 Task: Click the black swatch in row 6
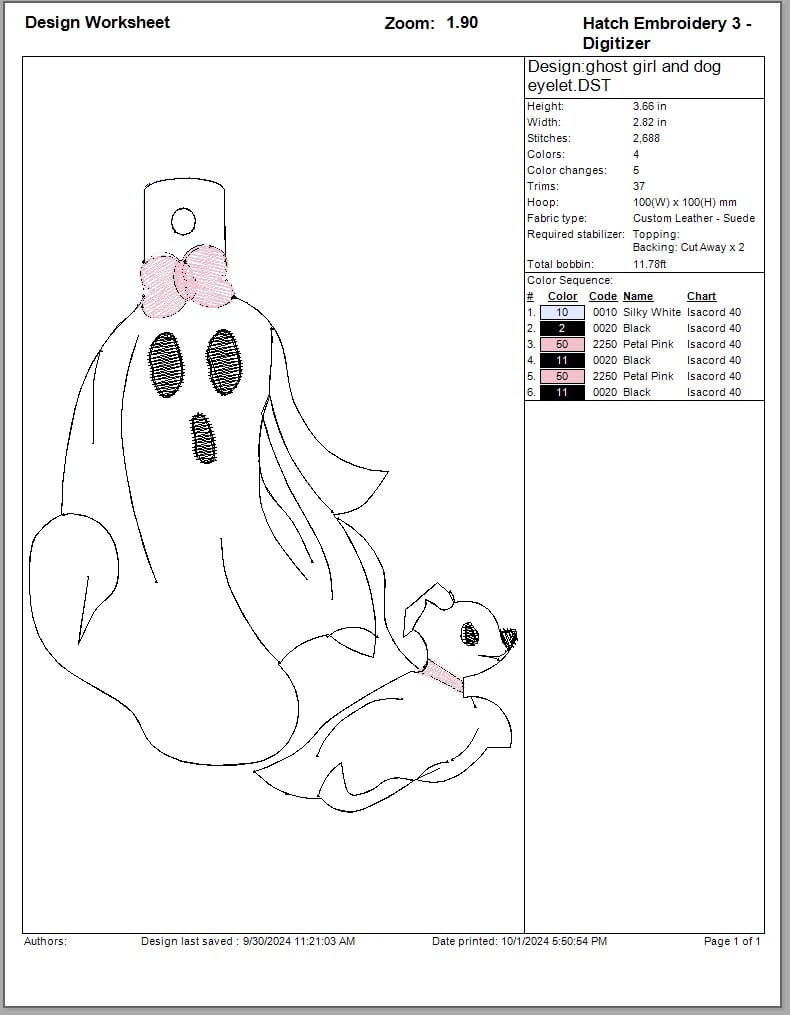point(562,392)
